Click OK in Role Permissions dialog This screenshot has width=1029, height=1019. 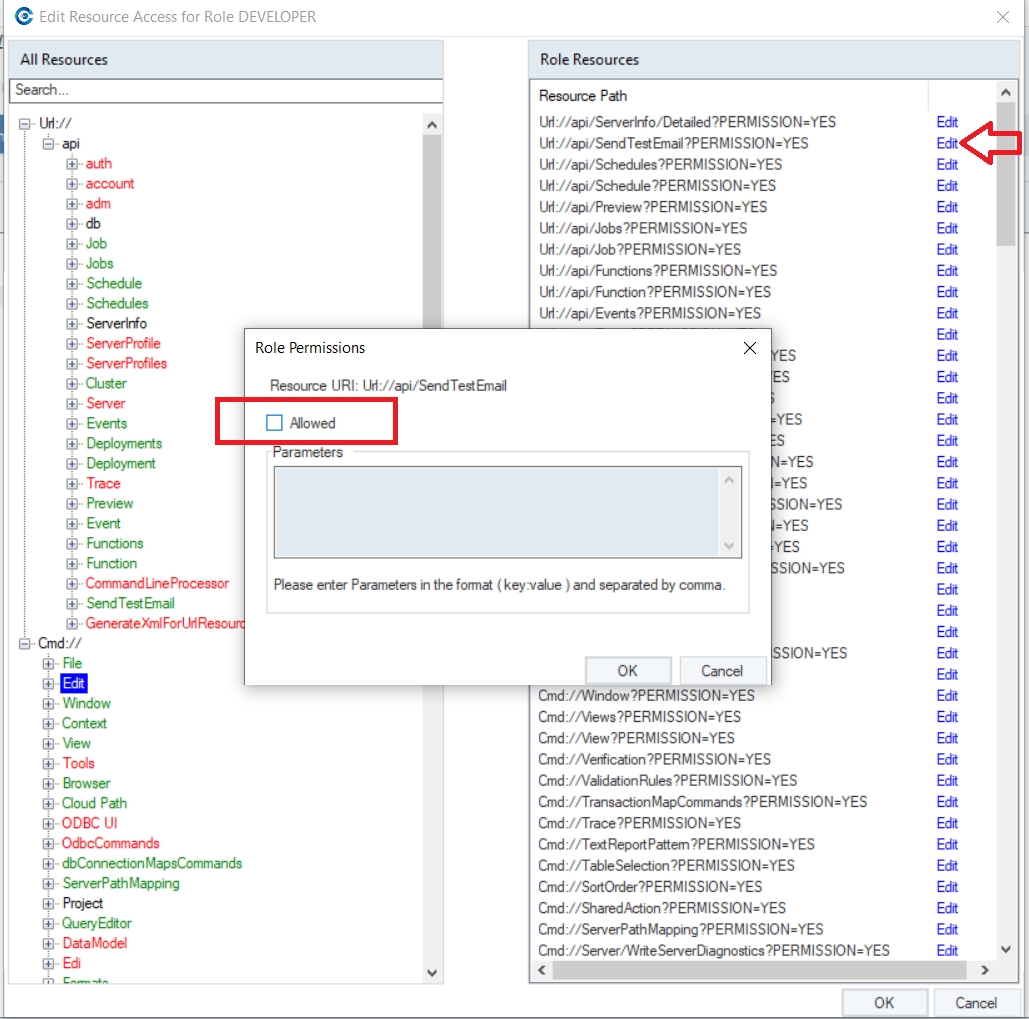(x=627, y=670)
